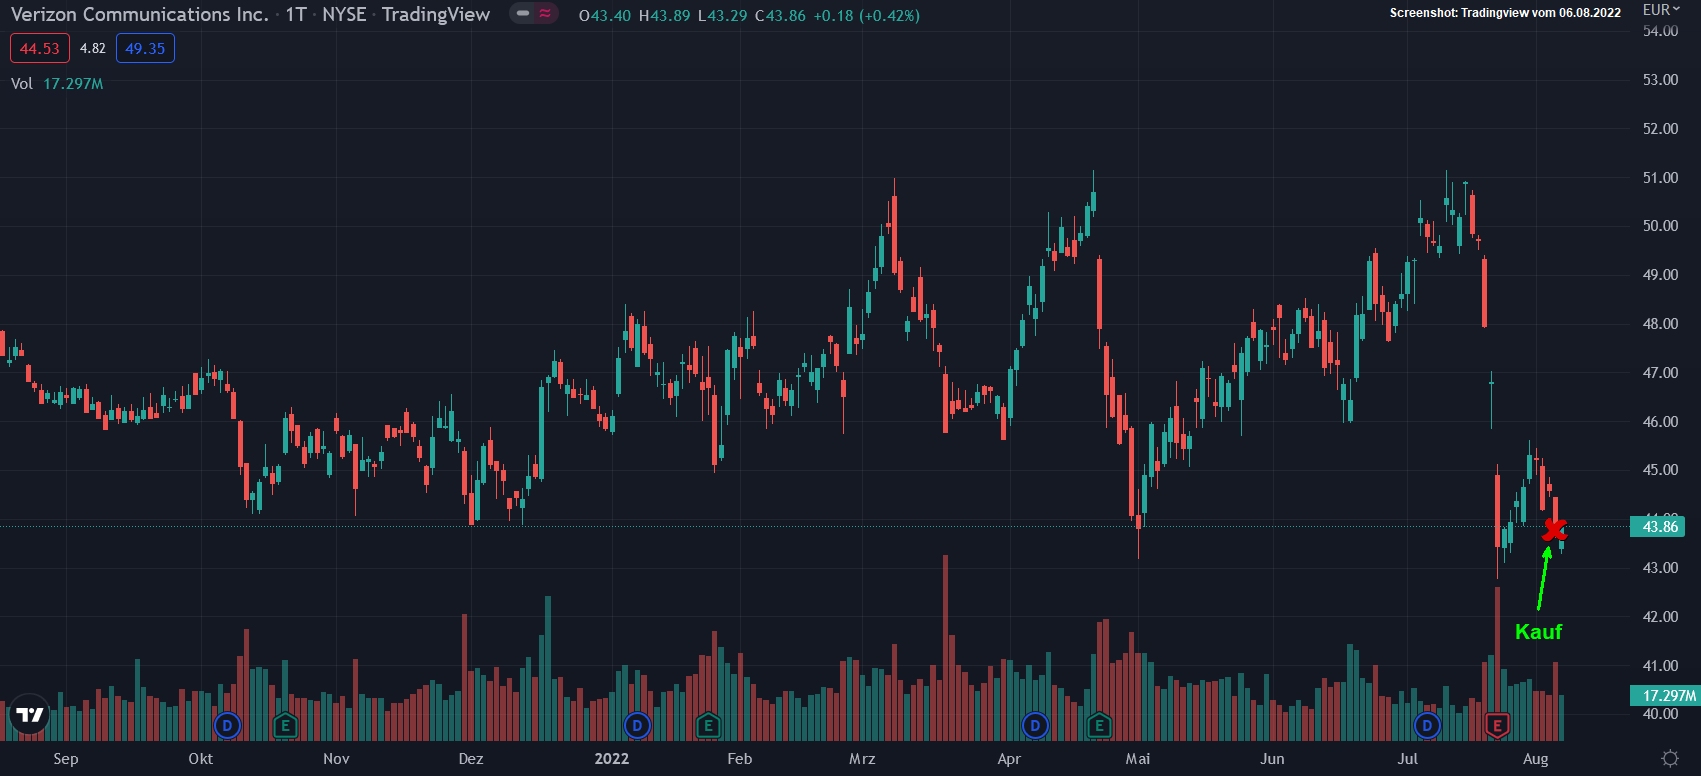Click the spread value 4.82
This screenshot has height=776, width=1701.
pyautogui.click(x=93, y=48)
